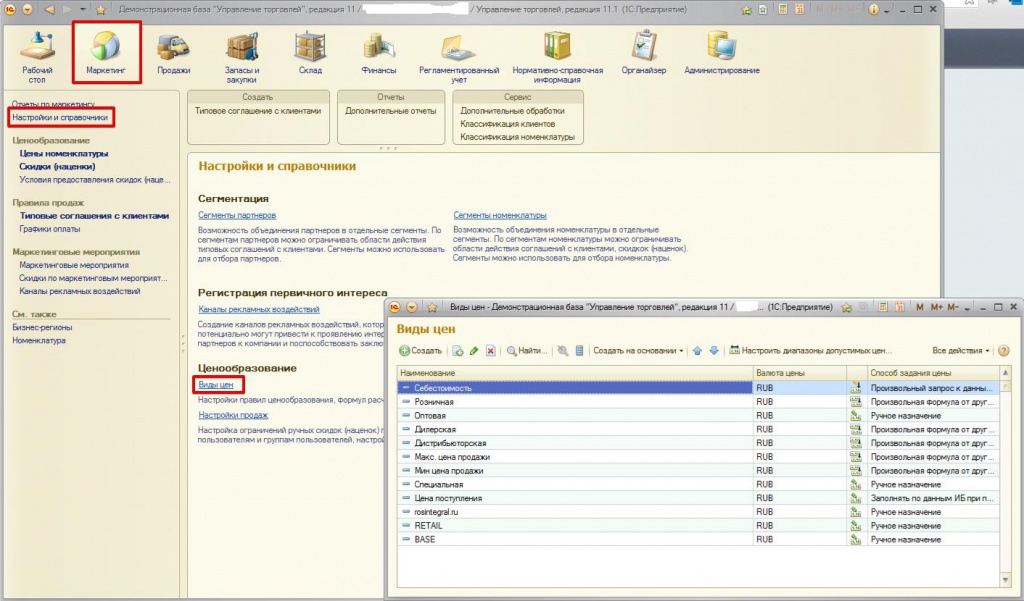Open the Рабочий стол section
Image resolution: width=1024 pixels, height=601 pixels.
pos(37,57)
